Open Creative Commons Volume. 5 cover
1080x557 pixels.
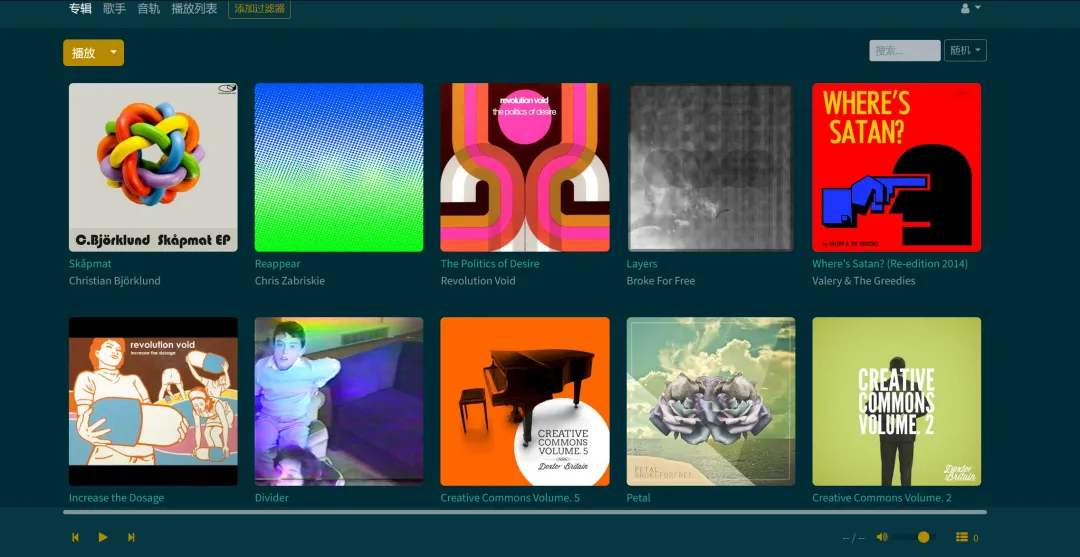(x=525, y=401)
